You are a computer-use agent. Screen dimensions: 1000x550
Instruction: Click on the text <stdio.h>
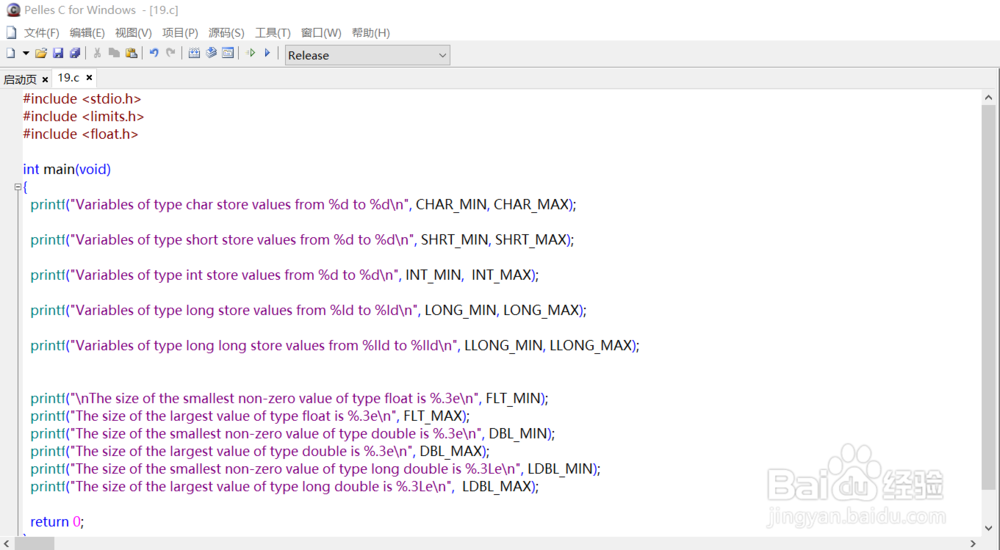pos(112,99)
